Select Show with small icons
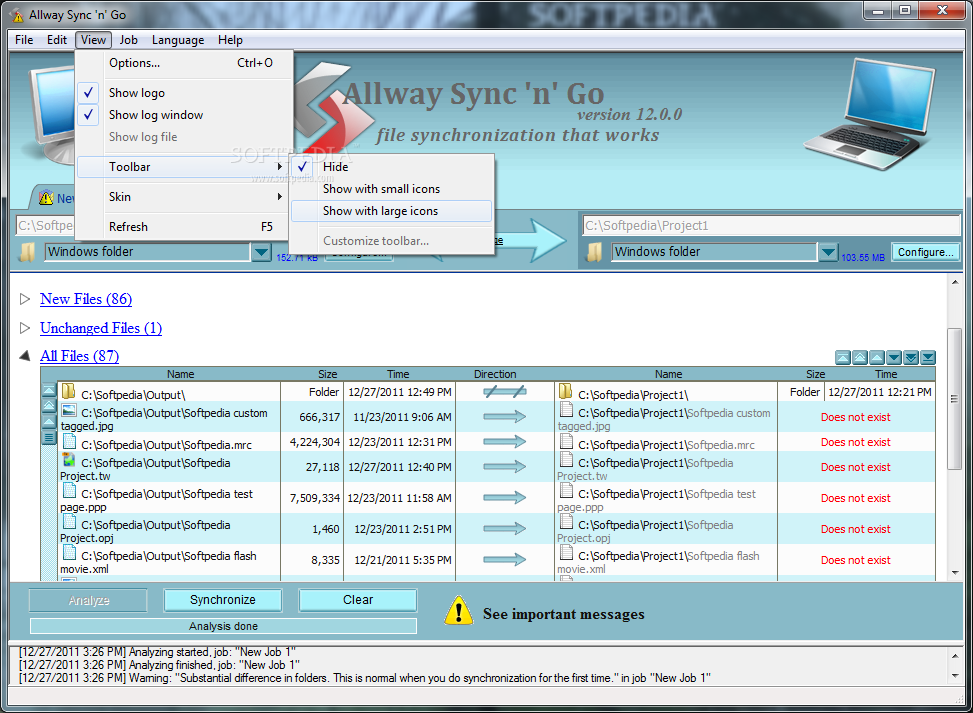973x713 pixels. [391, 189]
